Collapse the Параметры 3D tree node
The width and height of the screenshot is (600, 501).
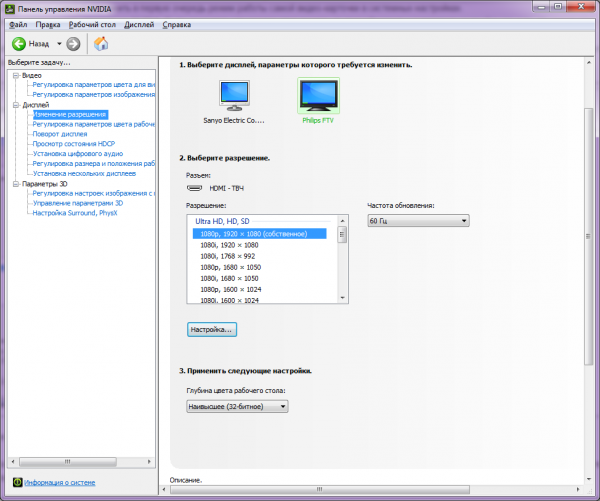[x=16, y=184]
